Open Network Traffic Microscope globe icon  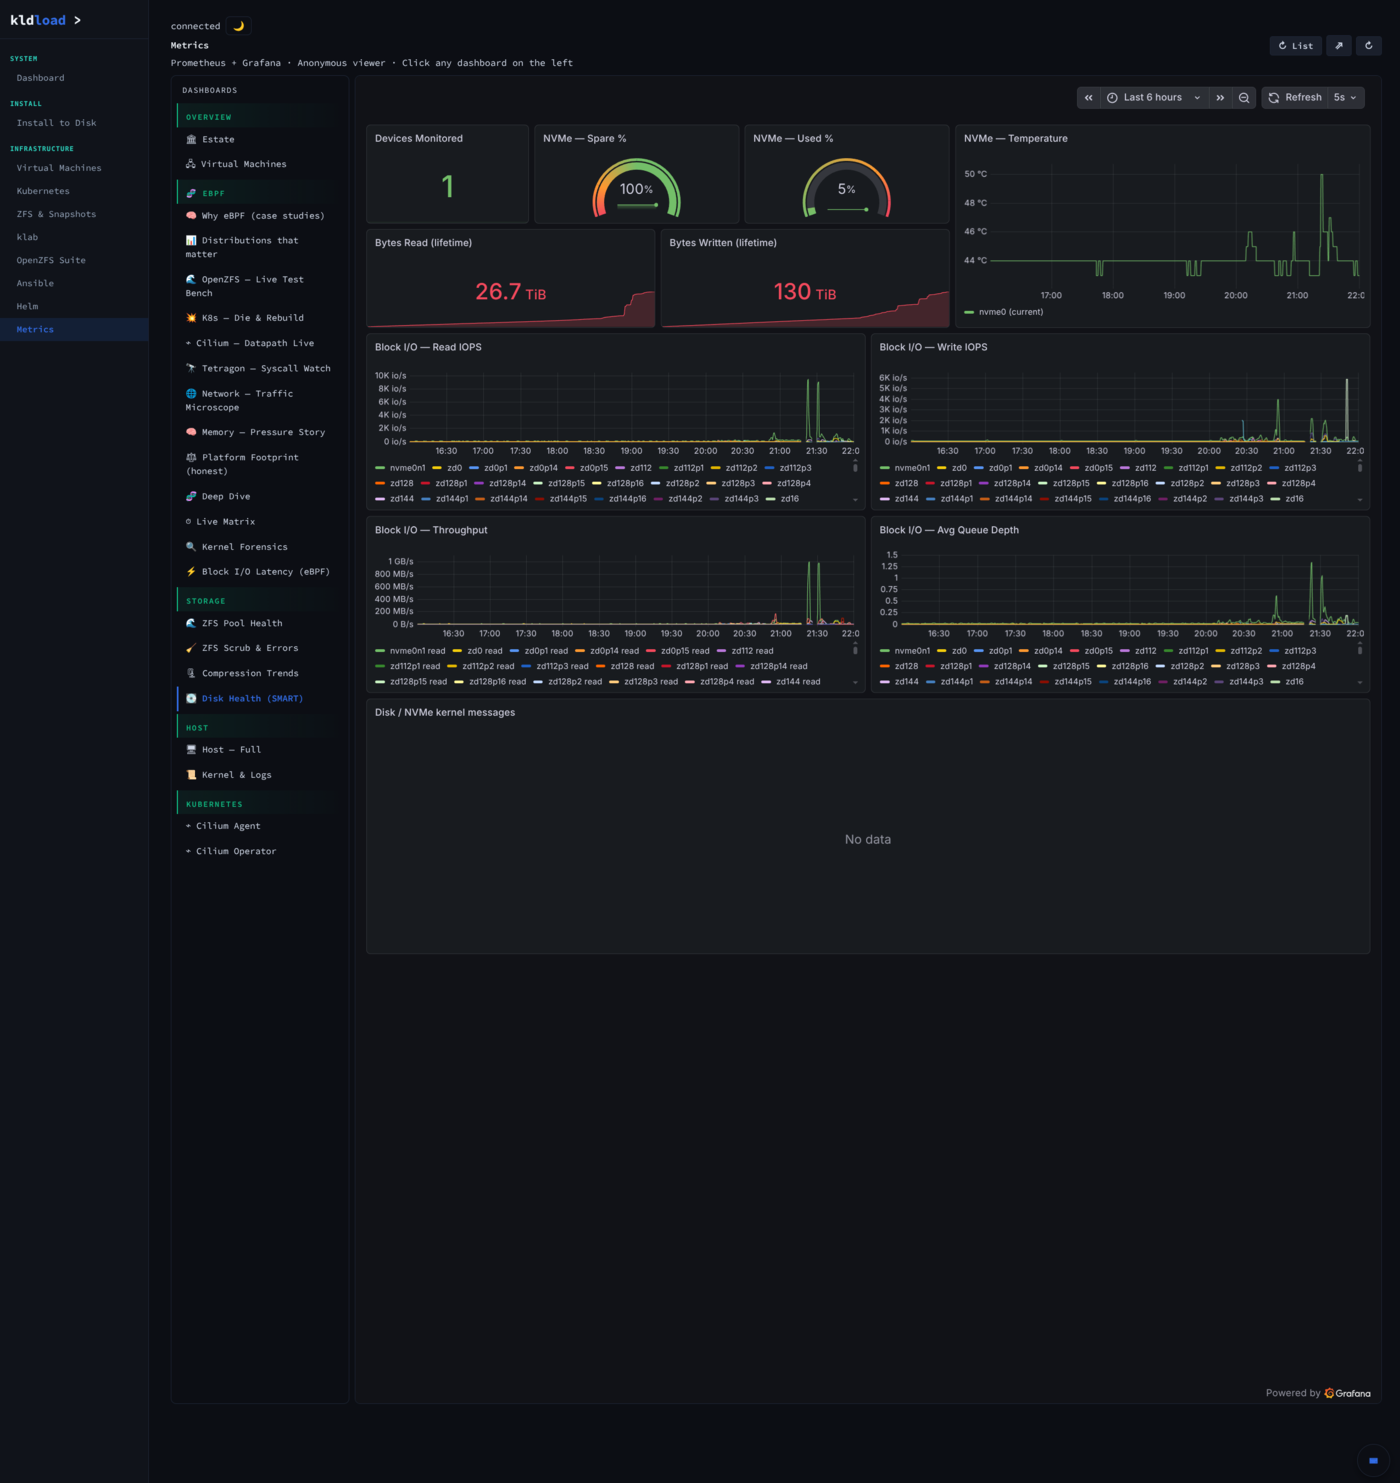click(x=191, y=394)
